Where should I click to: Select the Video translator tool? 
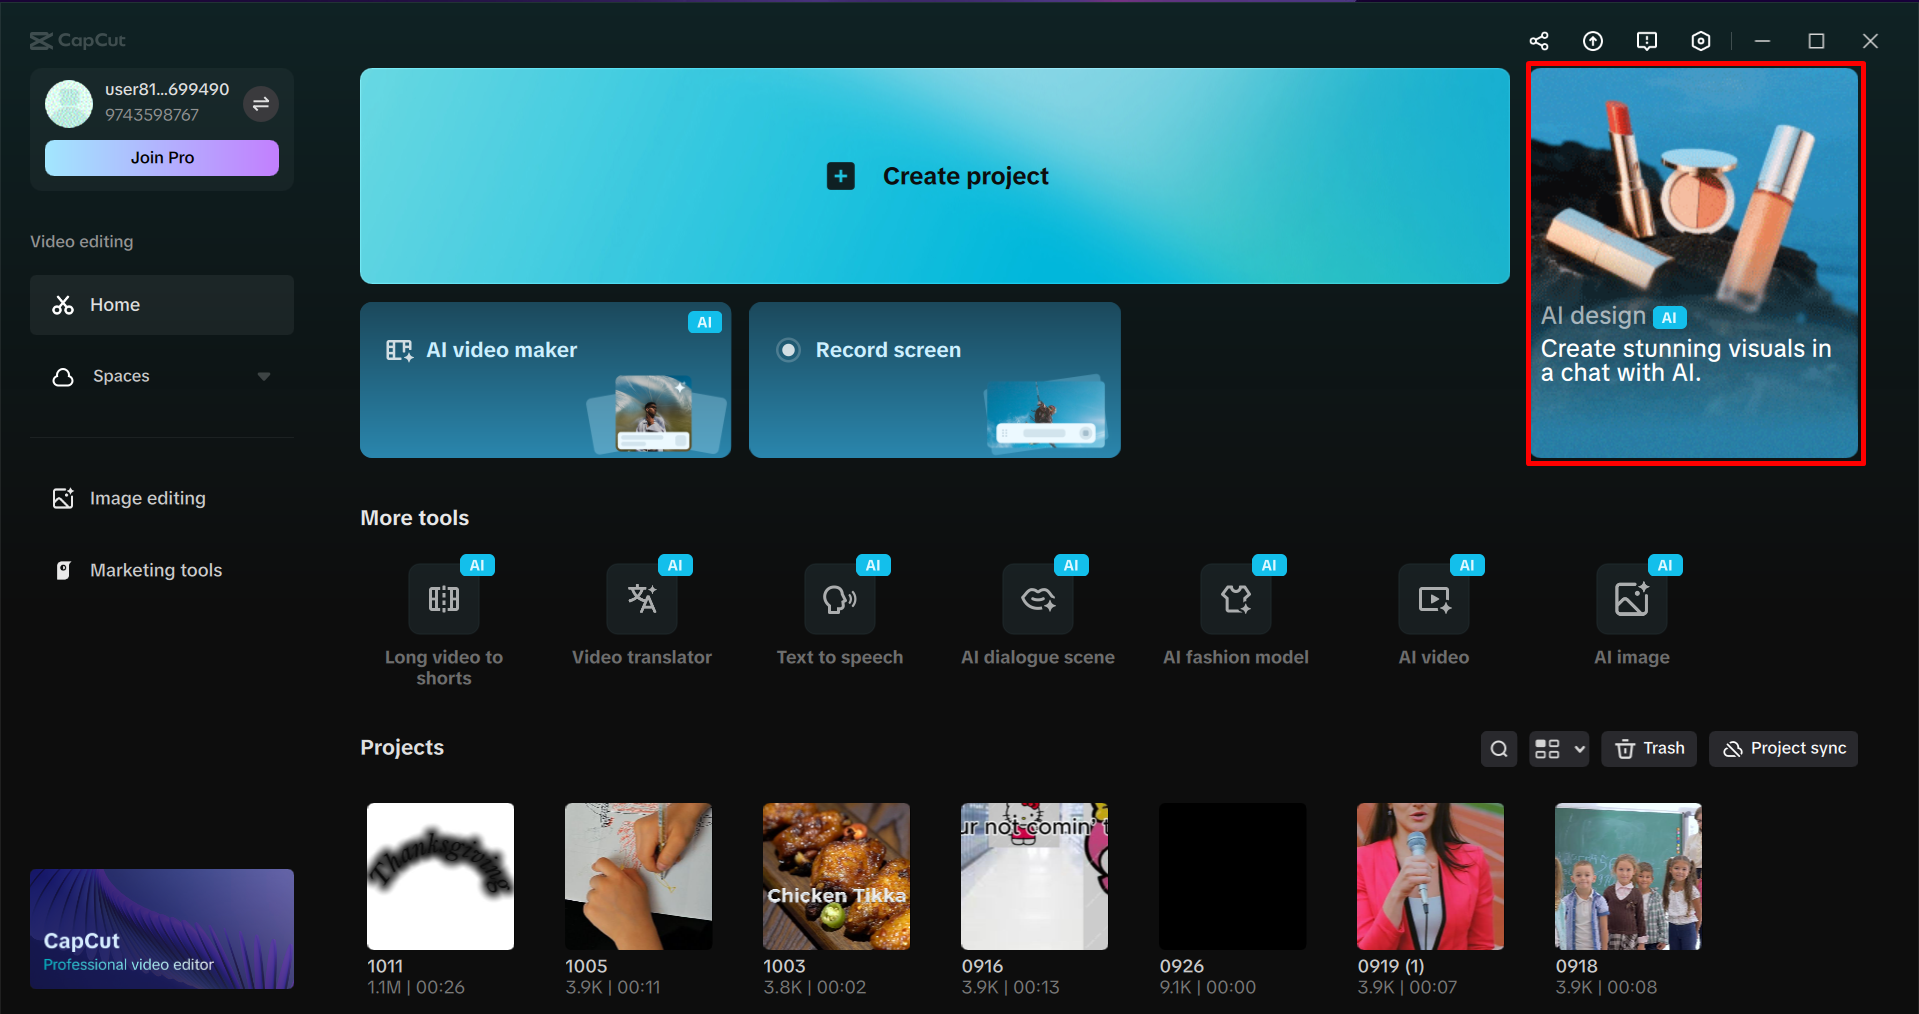641,600
